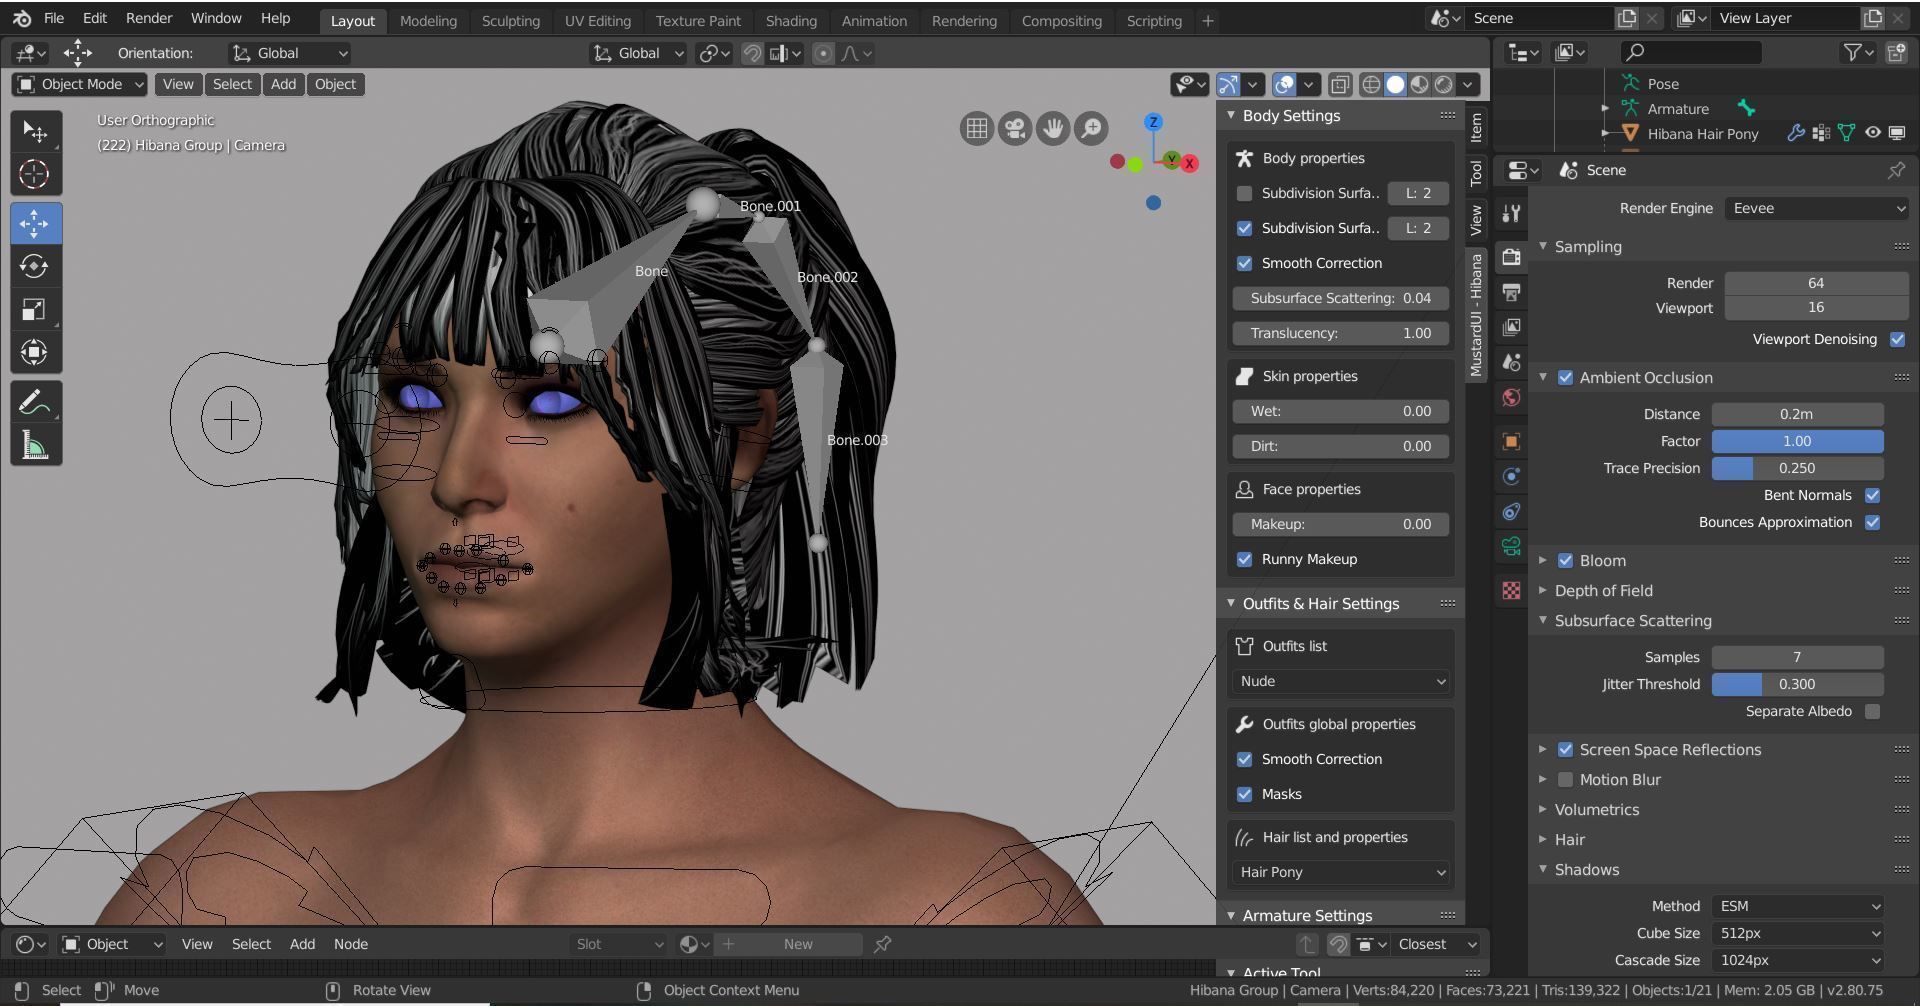Open the shadow Method ESM dropdown
Viewport: 1920px width, 1006px height.
click(x=1798, y=906)
